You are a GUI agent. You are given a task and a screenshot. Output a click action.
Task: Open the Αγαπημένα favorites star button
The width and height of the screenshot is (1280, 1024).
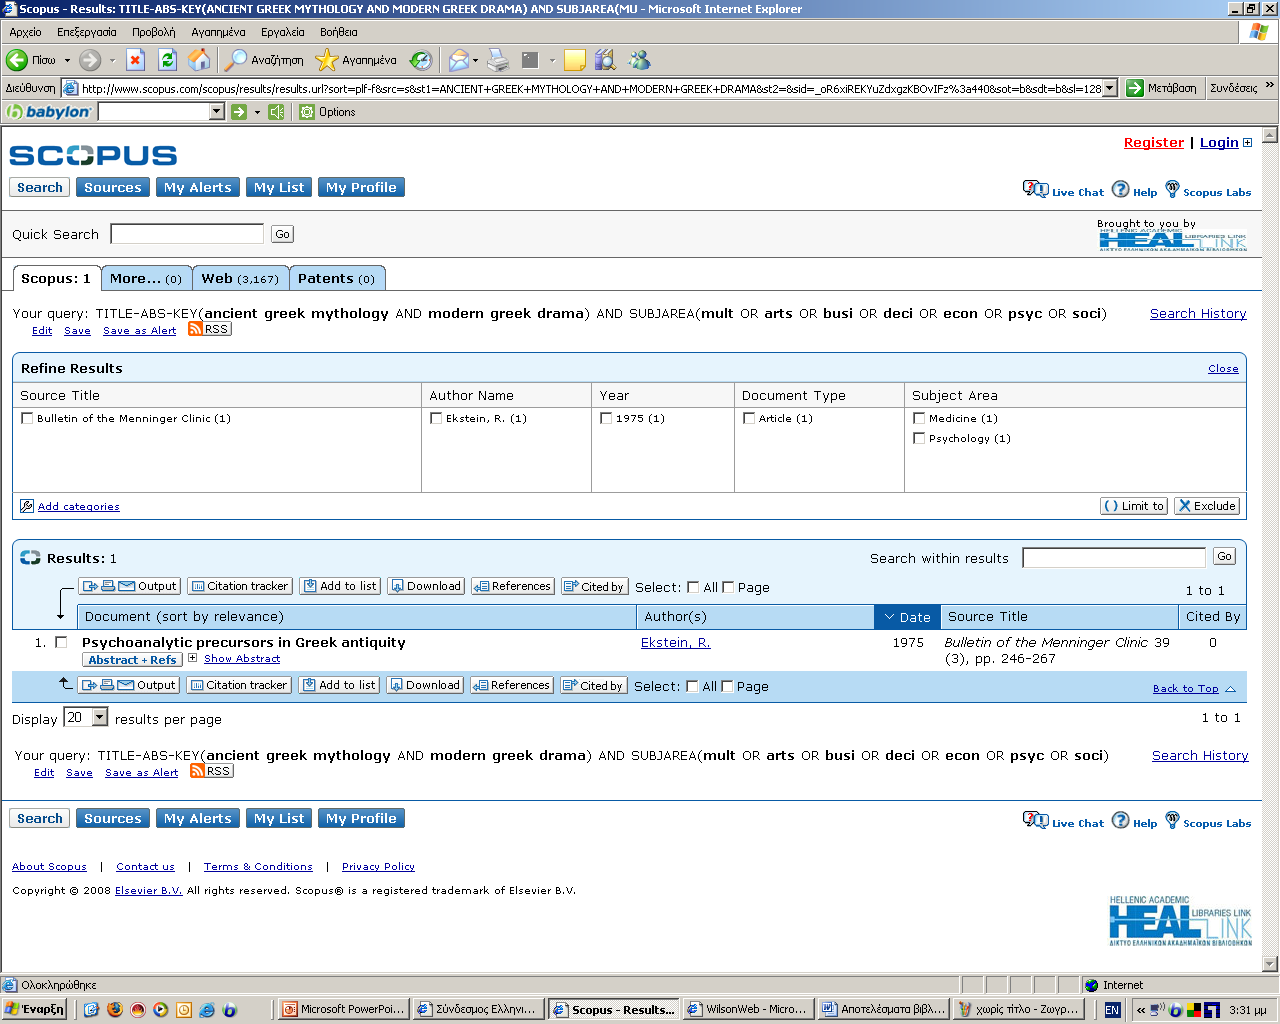click(356, 60)
